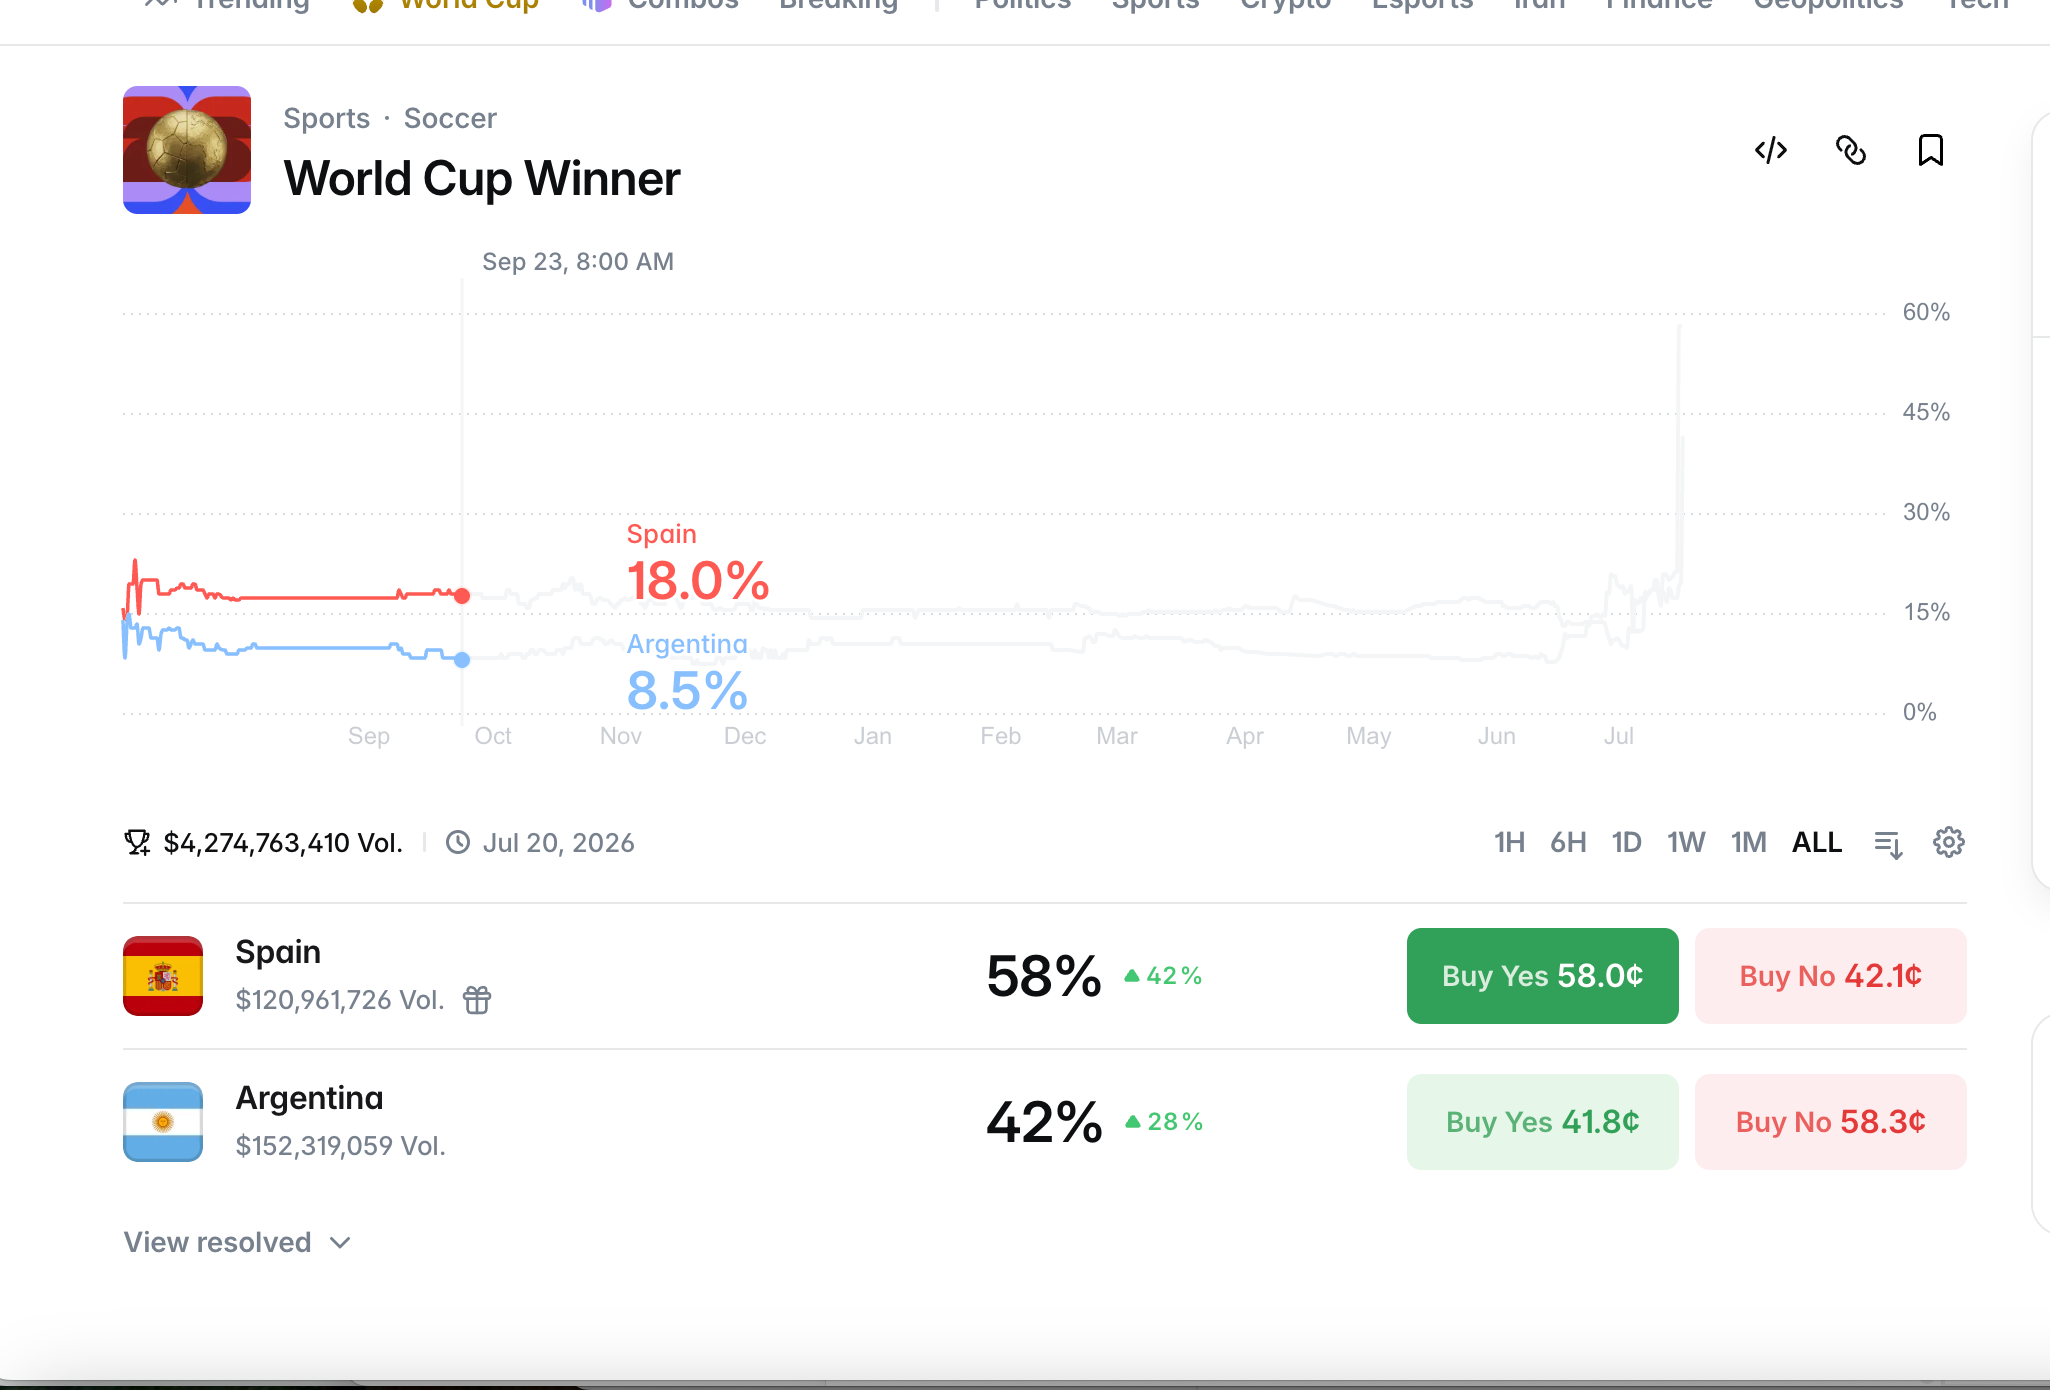Select the 1D chart range

coord(1627,843)
